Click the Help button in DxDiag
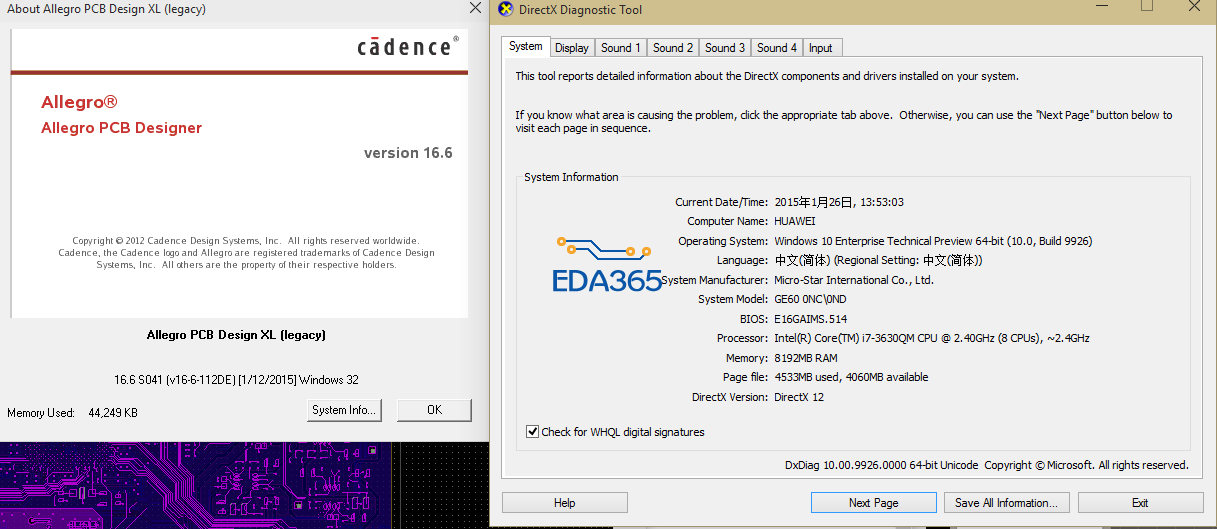 pyautogui.click(x=564, y=503)
